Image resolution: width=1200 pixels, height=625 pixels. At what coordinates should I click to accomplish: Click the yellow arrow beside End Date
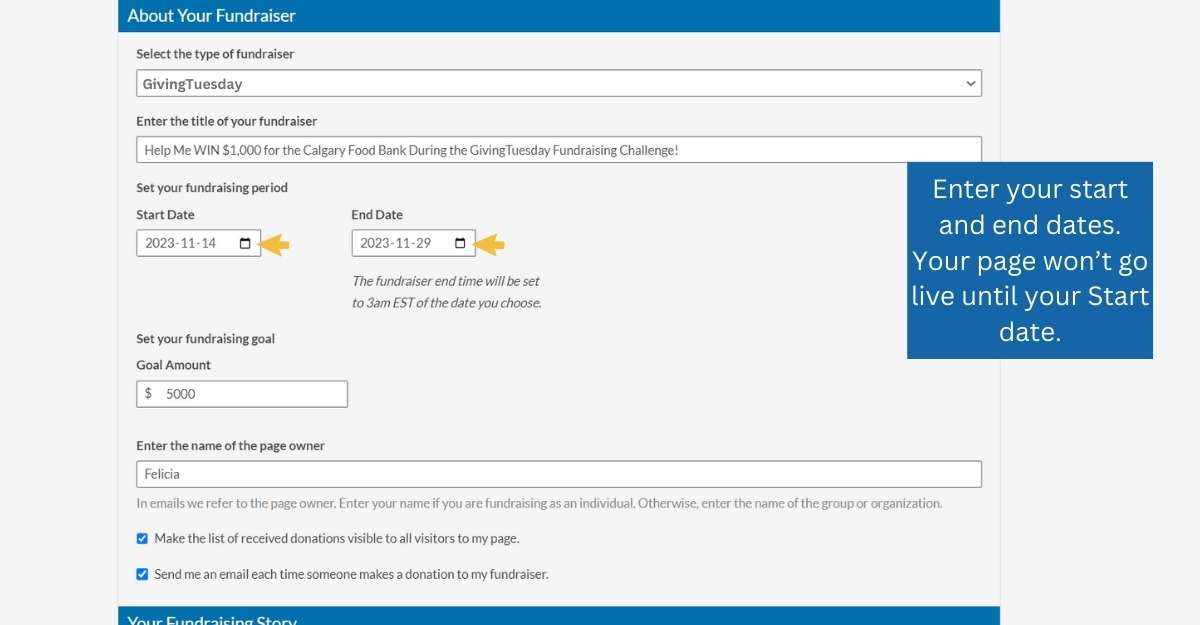click(x=490, y=243)
